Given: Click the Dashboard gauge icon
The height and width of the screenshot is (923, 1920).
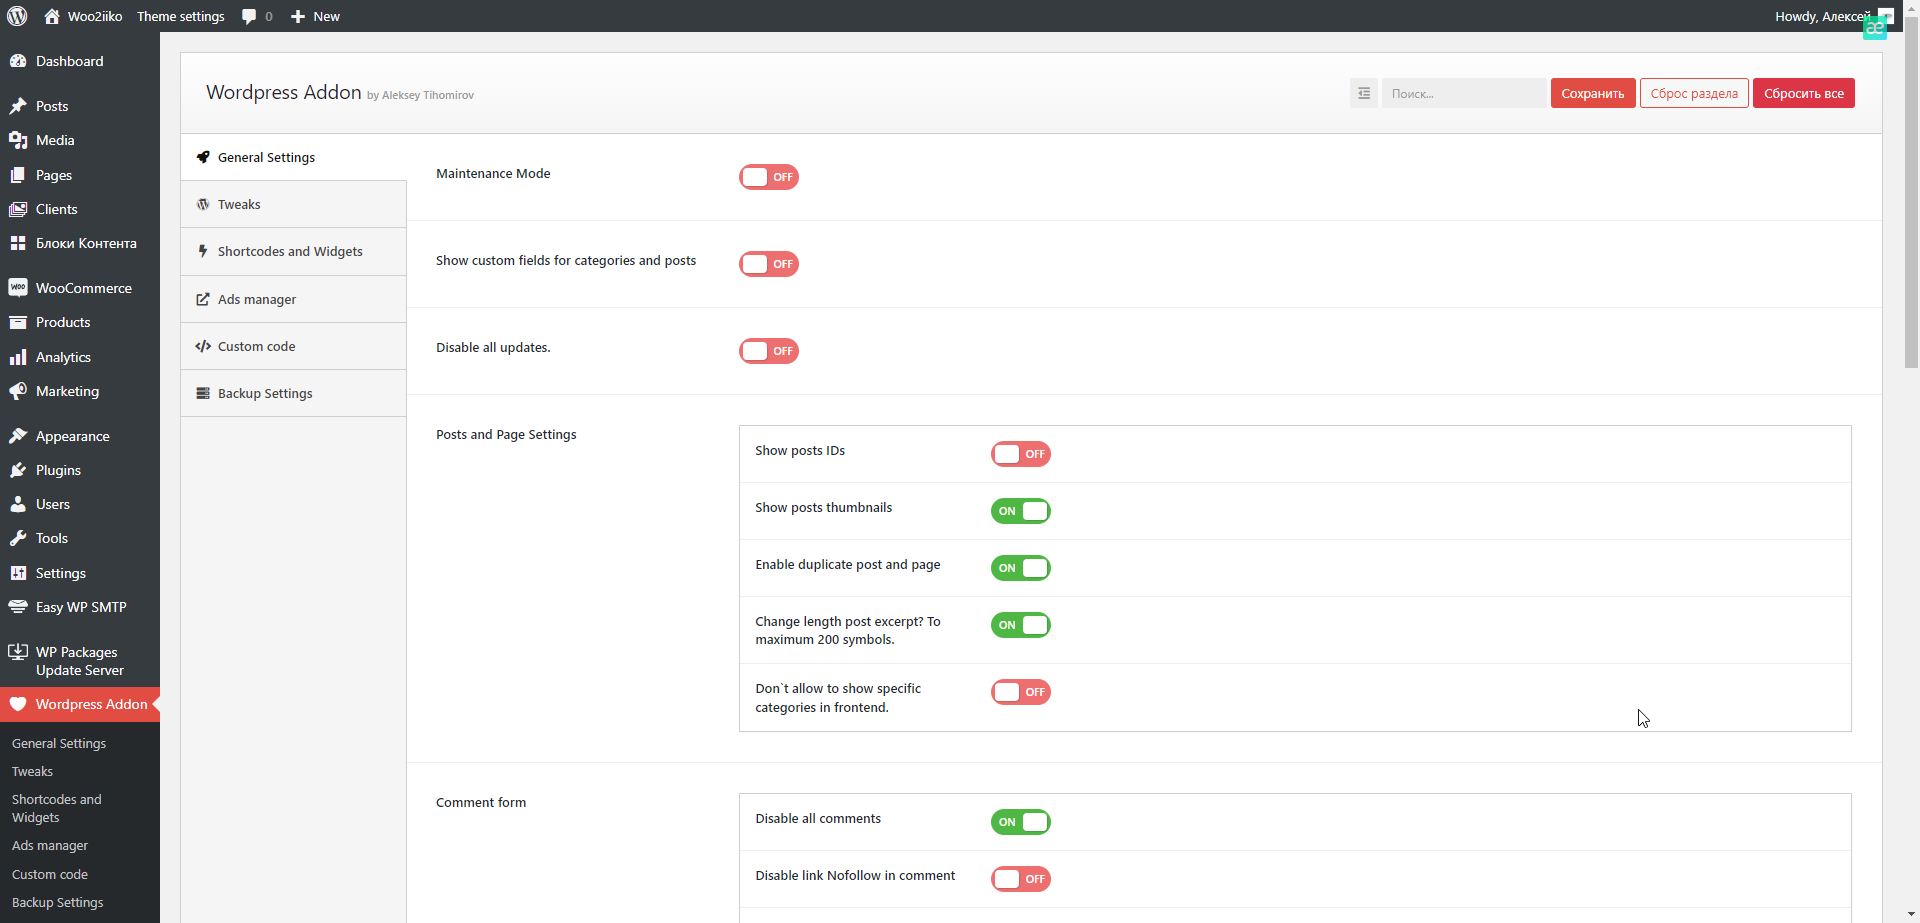Looking at the screenshot, I should point(18,61).
